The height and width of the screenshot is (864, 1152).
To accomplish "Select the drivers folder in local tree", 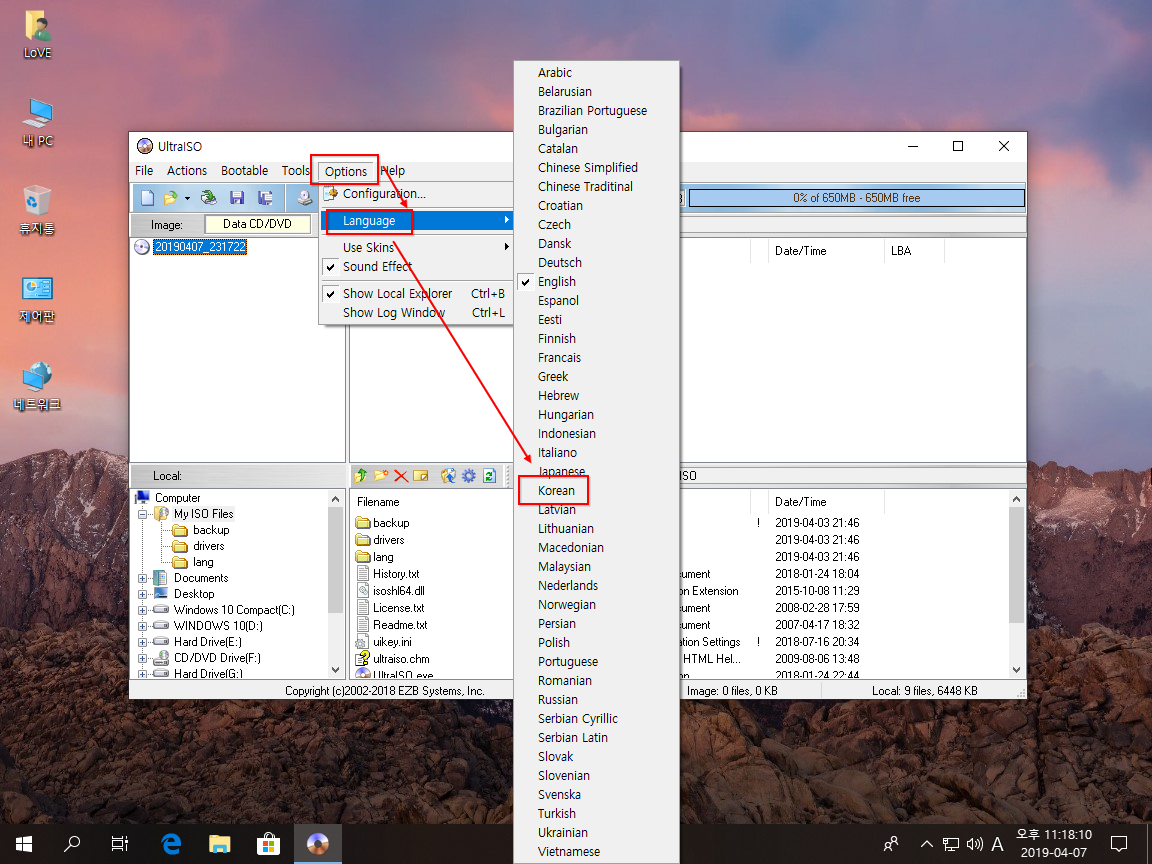I will (x=209, y=546).
